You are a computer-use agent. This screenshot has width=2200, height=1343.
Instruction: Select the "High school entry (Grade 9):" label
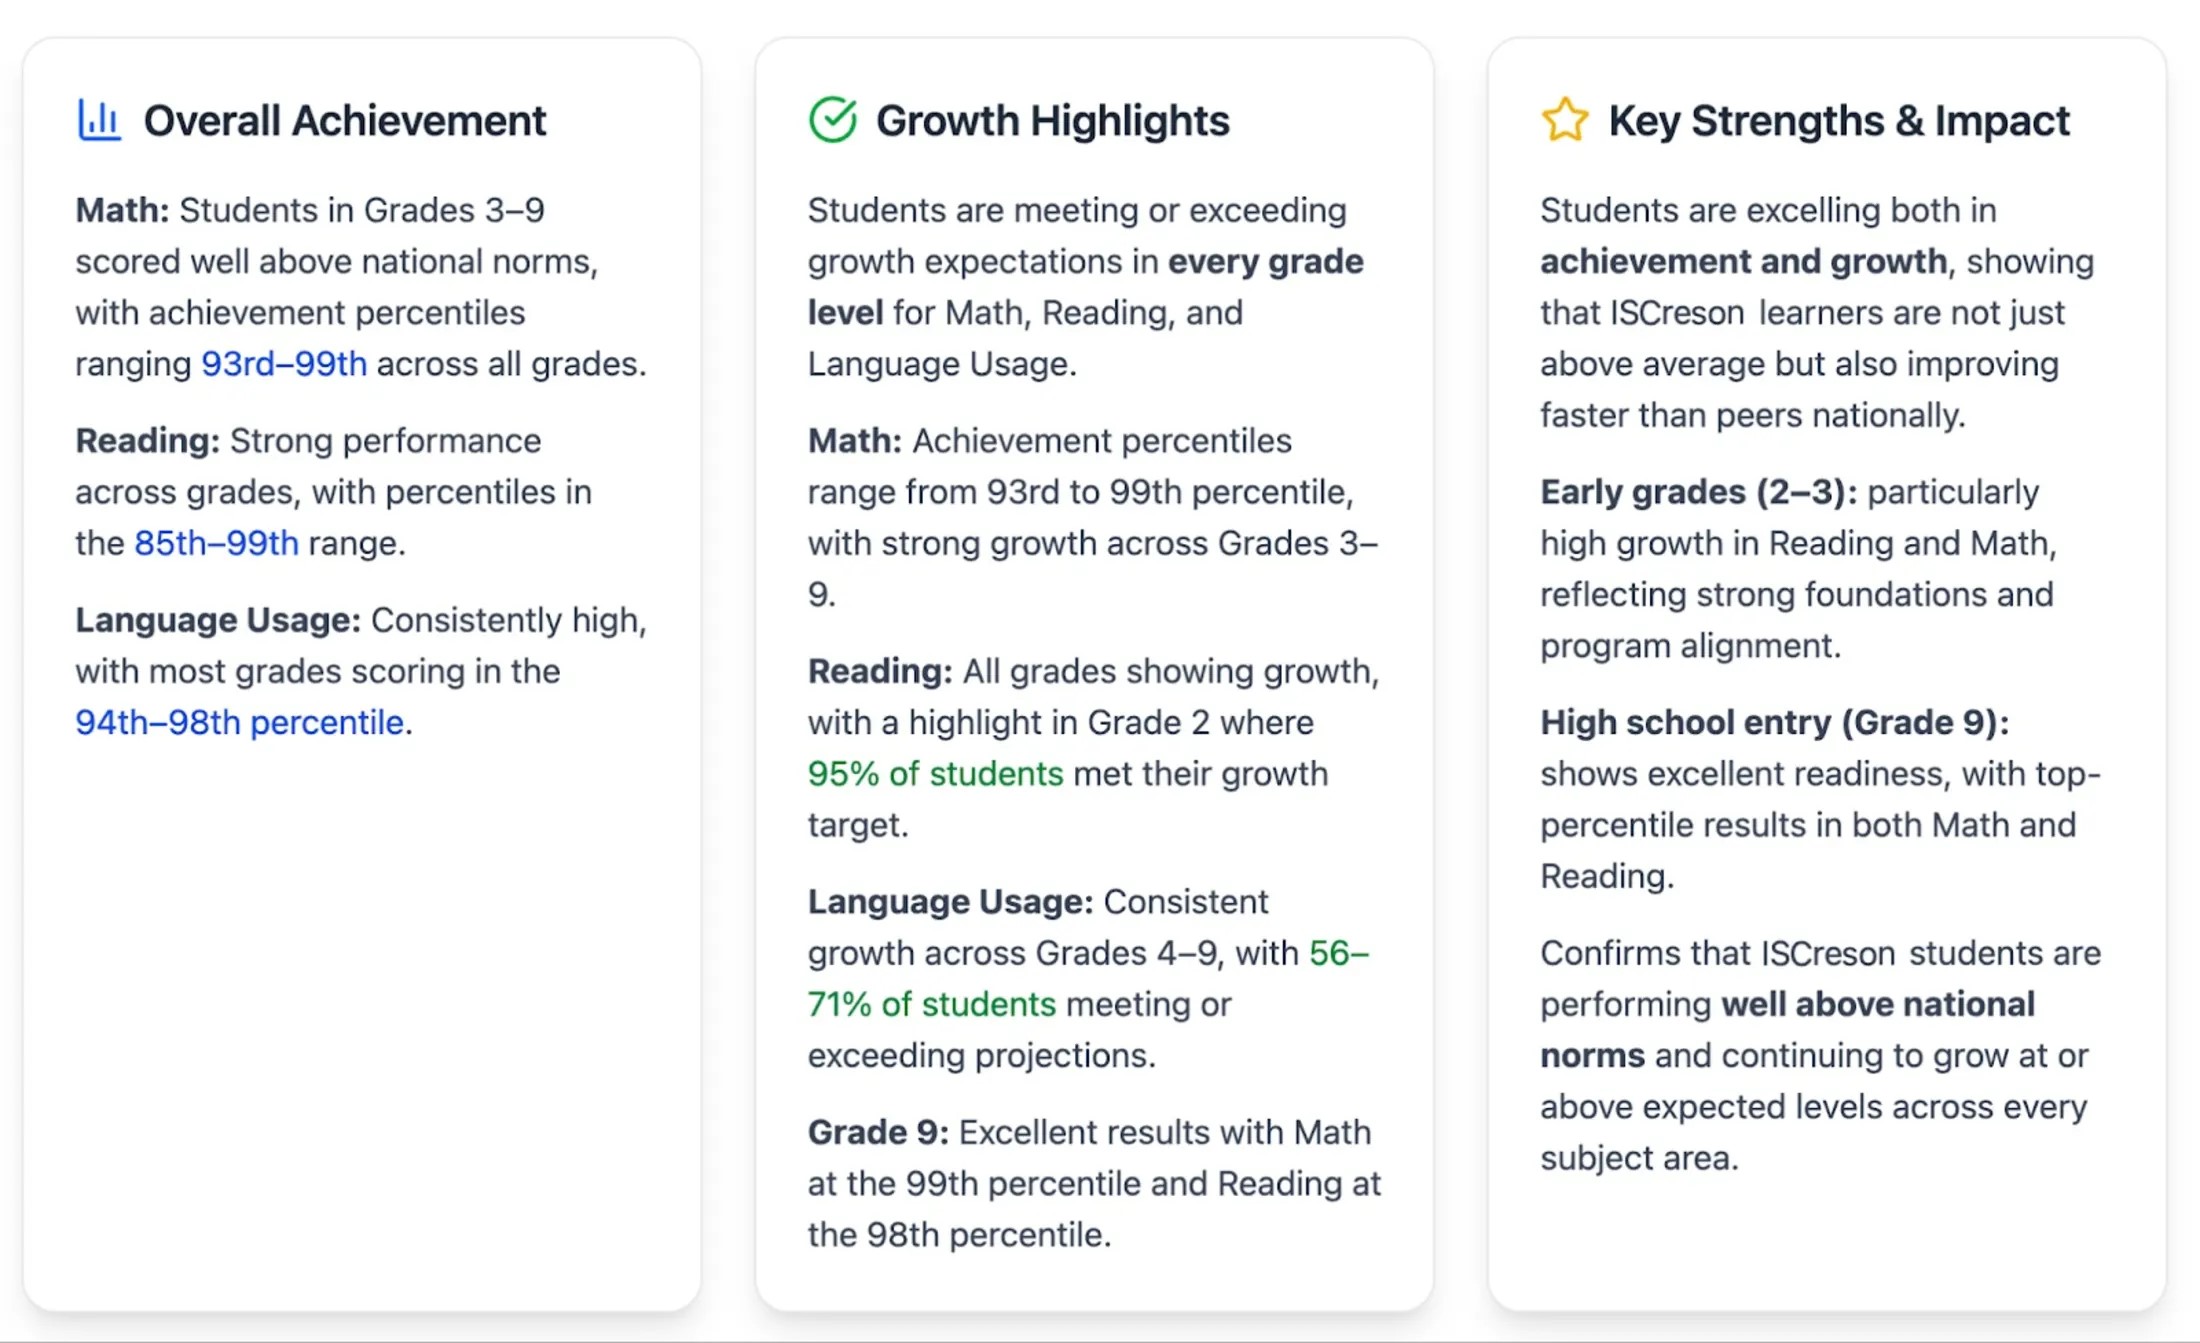[x=1774, y=722]
